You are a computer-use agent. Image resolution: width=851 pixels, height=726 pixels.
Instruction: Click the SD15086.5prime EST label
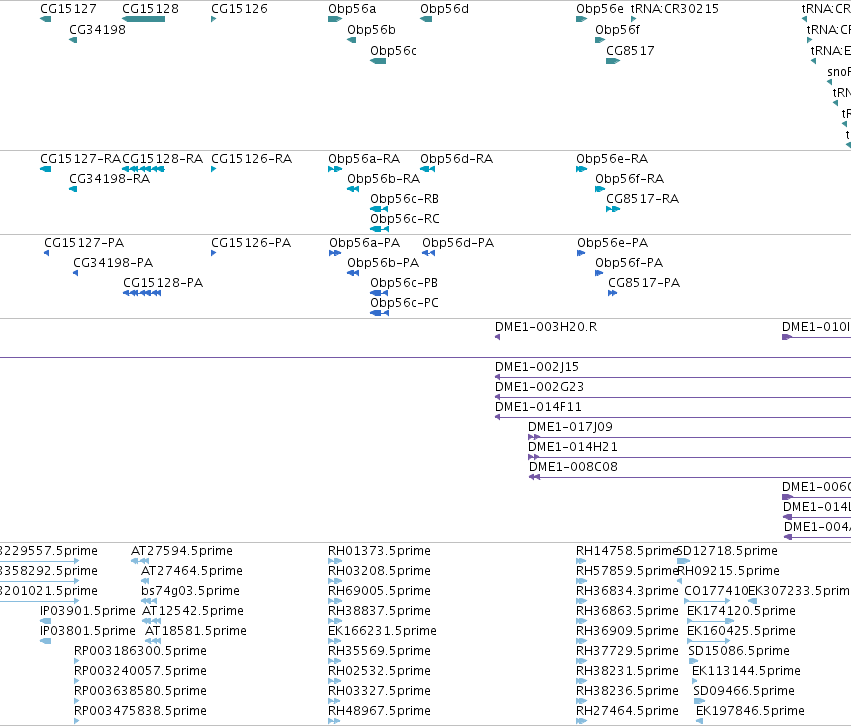coord(739,651)
